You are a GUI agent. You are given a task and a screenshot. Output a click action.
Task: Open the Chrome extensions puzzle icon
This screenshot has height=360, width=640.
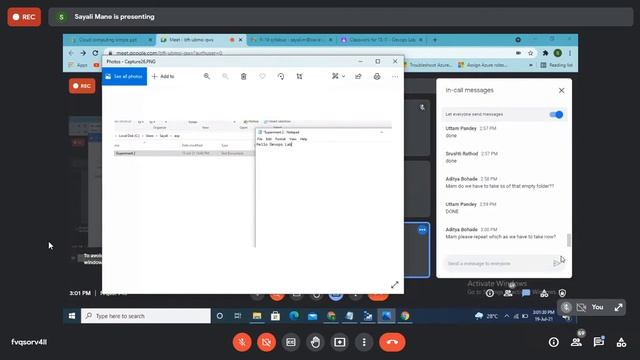coord(545,53)
